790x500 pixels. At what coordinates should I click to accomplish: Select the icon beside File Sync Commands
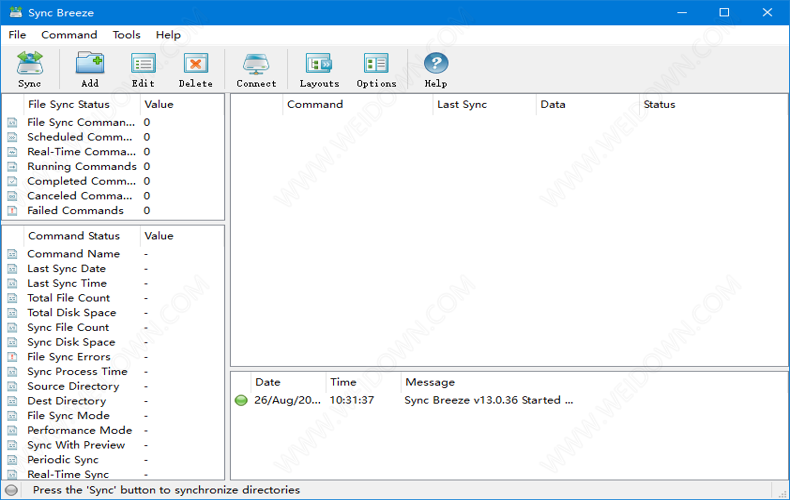13,122
